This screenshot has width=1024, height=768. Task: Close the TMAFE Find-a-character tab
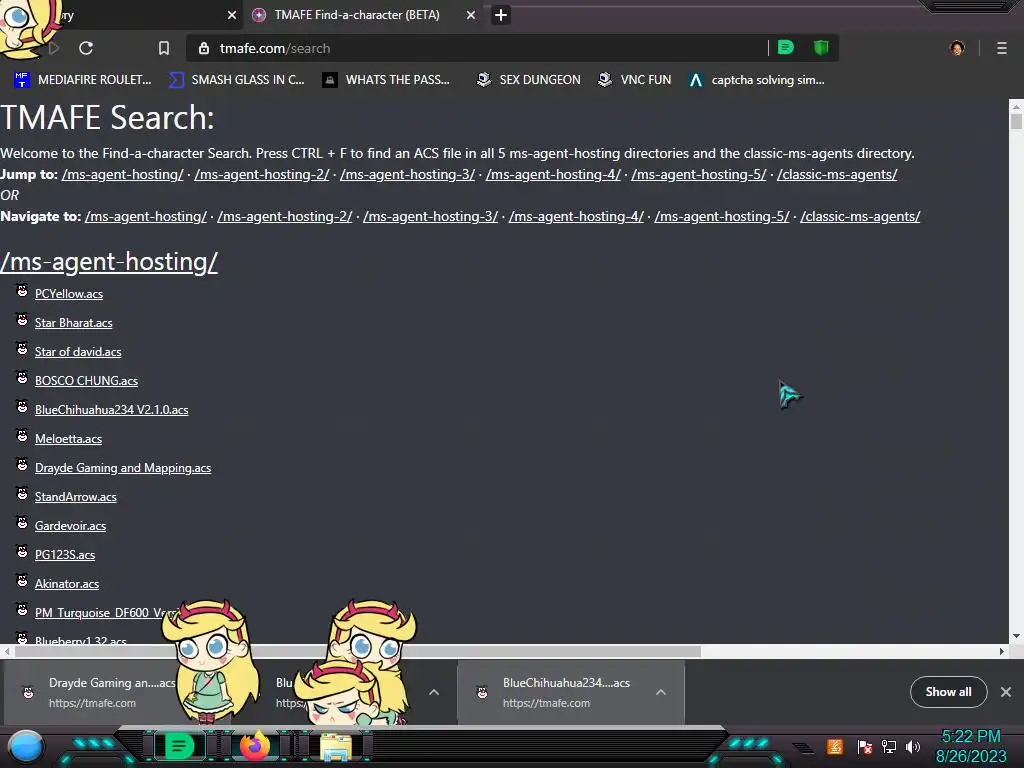coord(471,15)
